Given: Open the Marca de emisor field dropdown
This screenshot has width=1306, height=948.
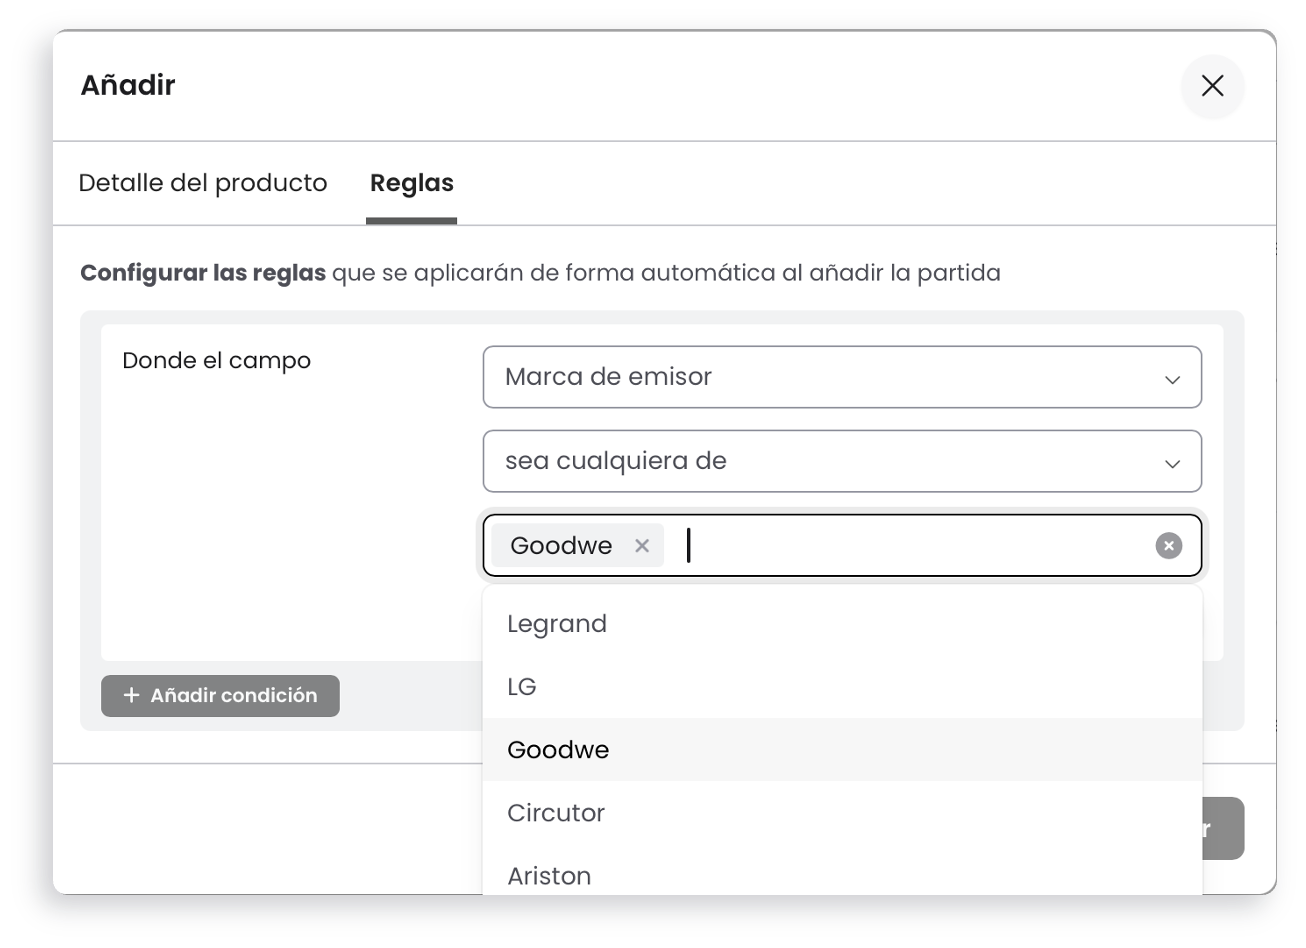Looking at the screenshot, I should click(x=820, y=377).
